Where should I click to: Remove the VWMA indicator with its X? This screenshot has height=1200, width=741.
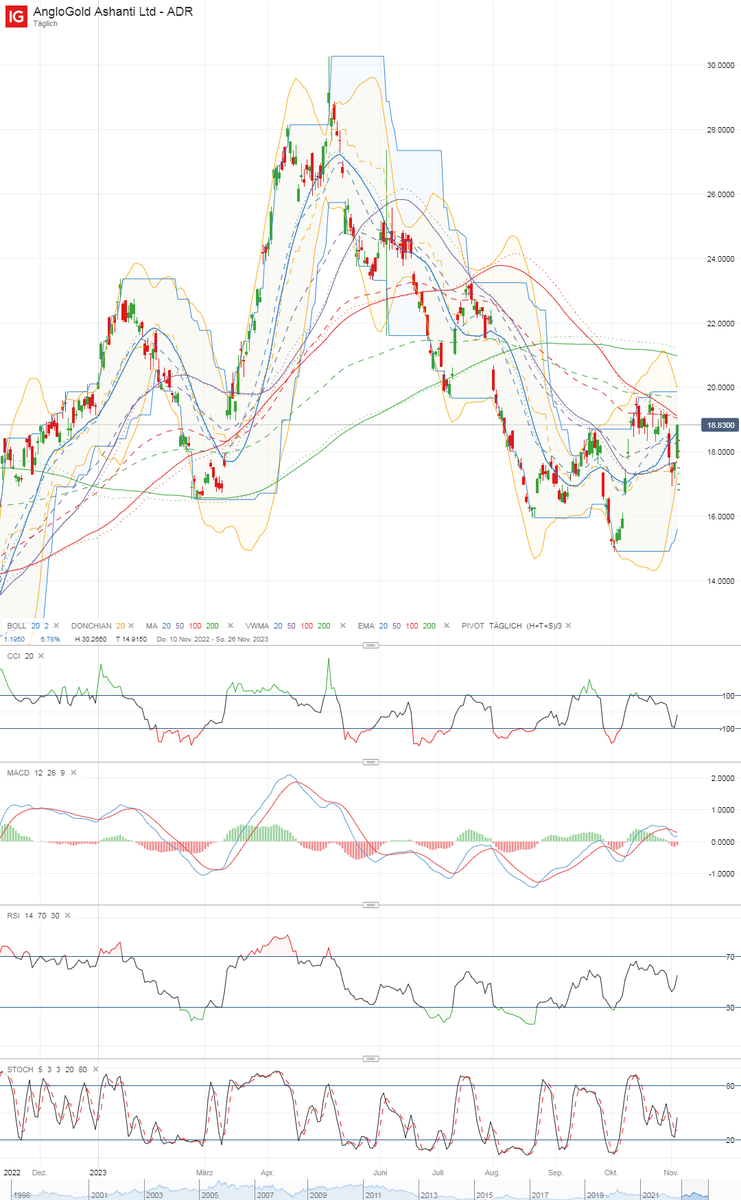coord(344,625)
